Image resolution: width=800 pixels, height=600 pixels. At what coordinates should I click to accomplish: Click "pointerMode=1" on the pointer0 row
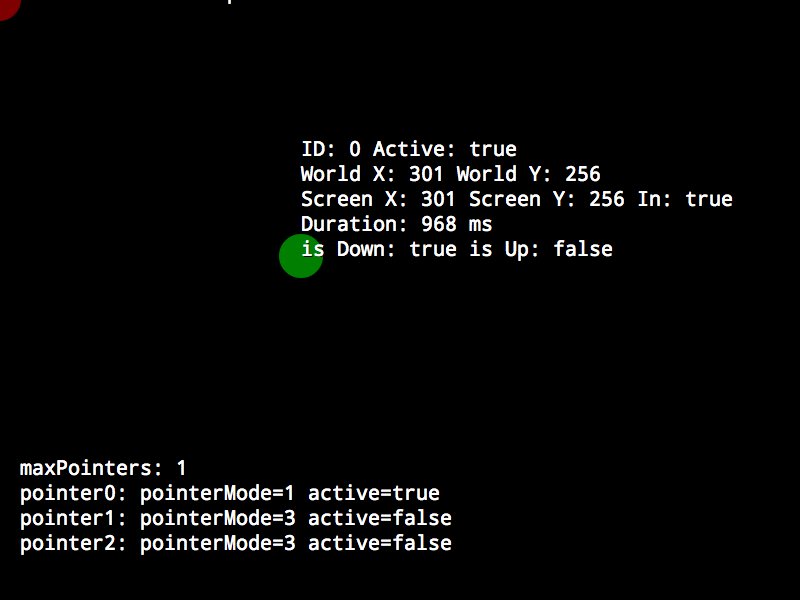(217, 493)
